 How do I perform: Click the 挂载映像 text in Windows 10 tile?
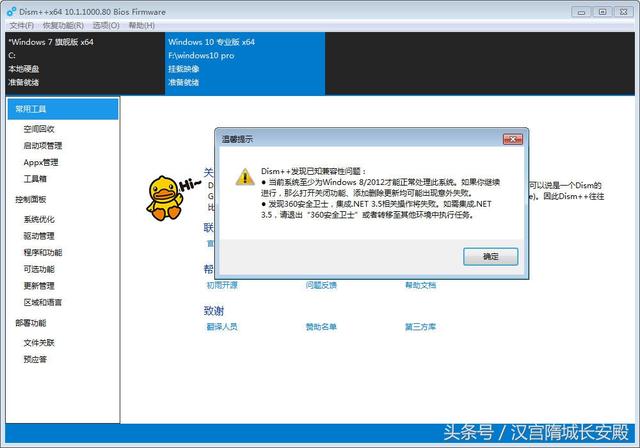tap(184, 69)
